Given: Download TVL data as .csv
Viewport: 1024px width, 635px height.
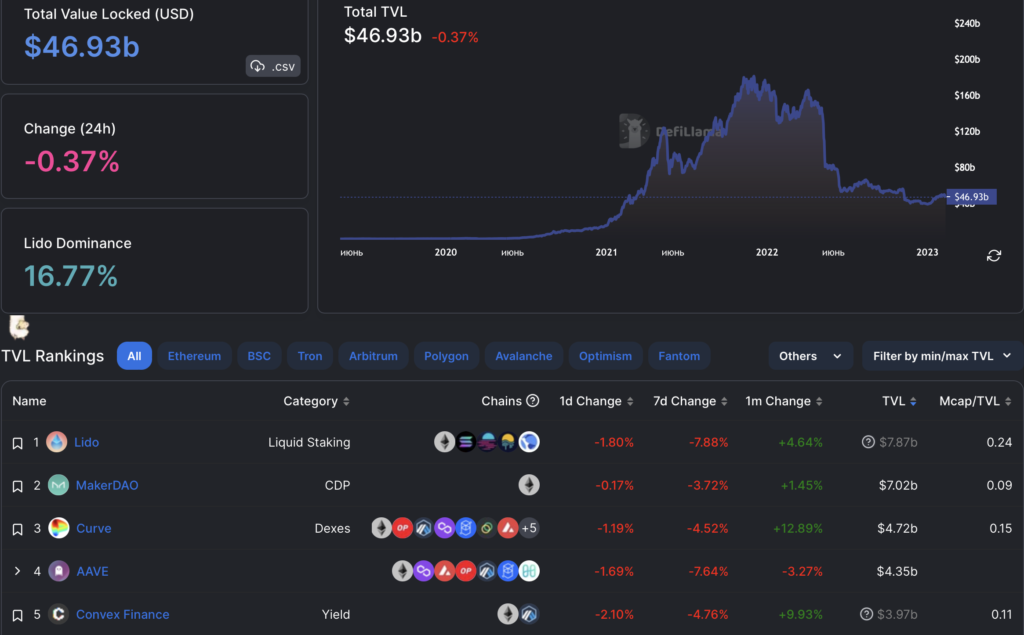Looking at the screenshot, I should tap(273, 66).
